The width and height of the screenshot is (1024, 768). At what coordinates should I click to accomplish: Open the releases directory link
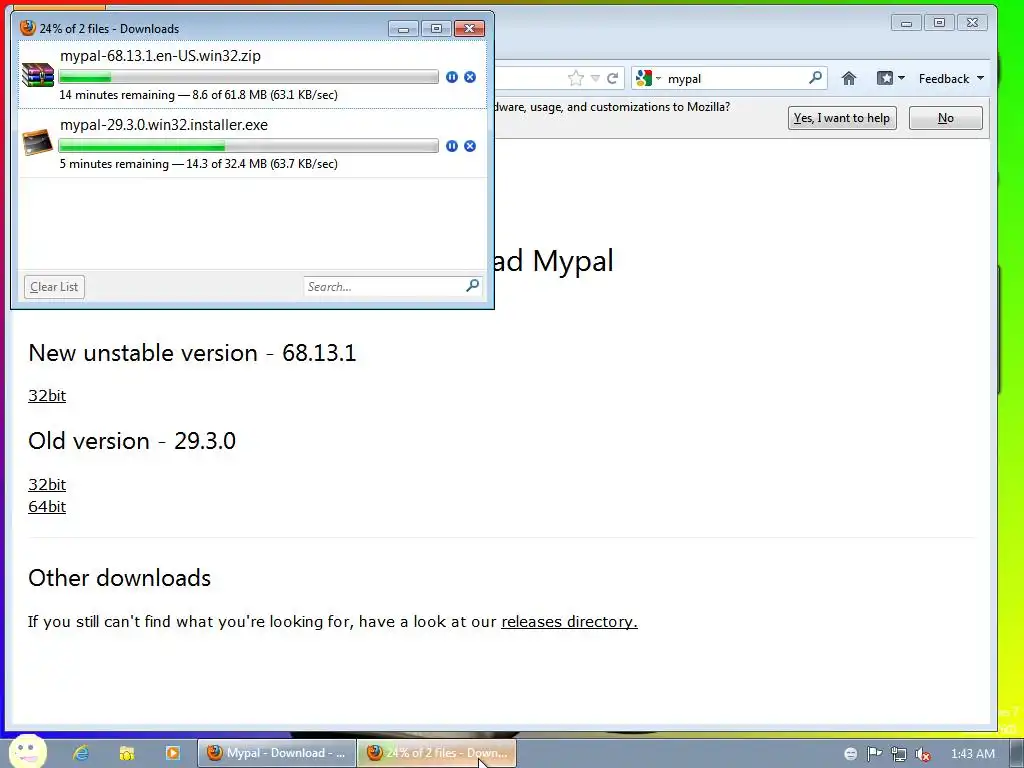coord(569,621)
